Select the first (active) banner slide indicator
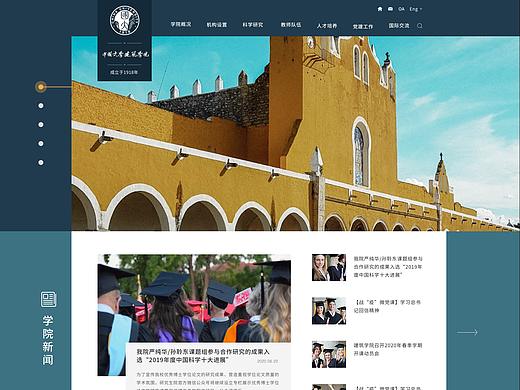520x390 pixels. (x=41, y=87)
